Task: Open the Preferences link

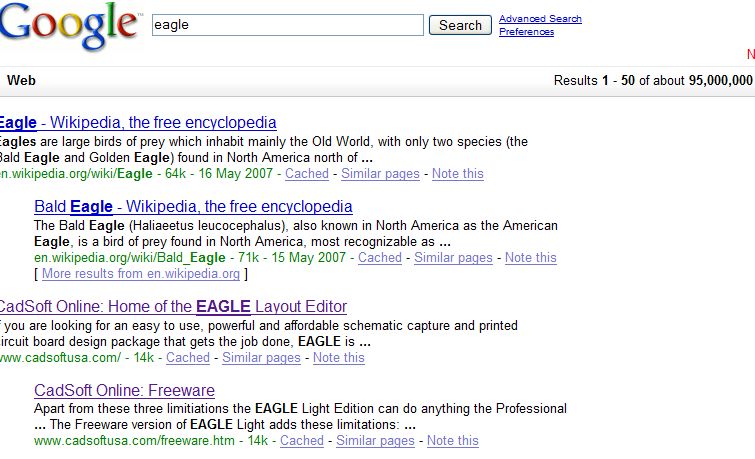Action: click(526, 32)
